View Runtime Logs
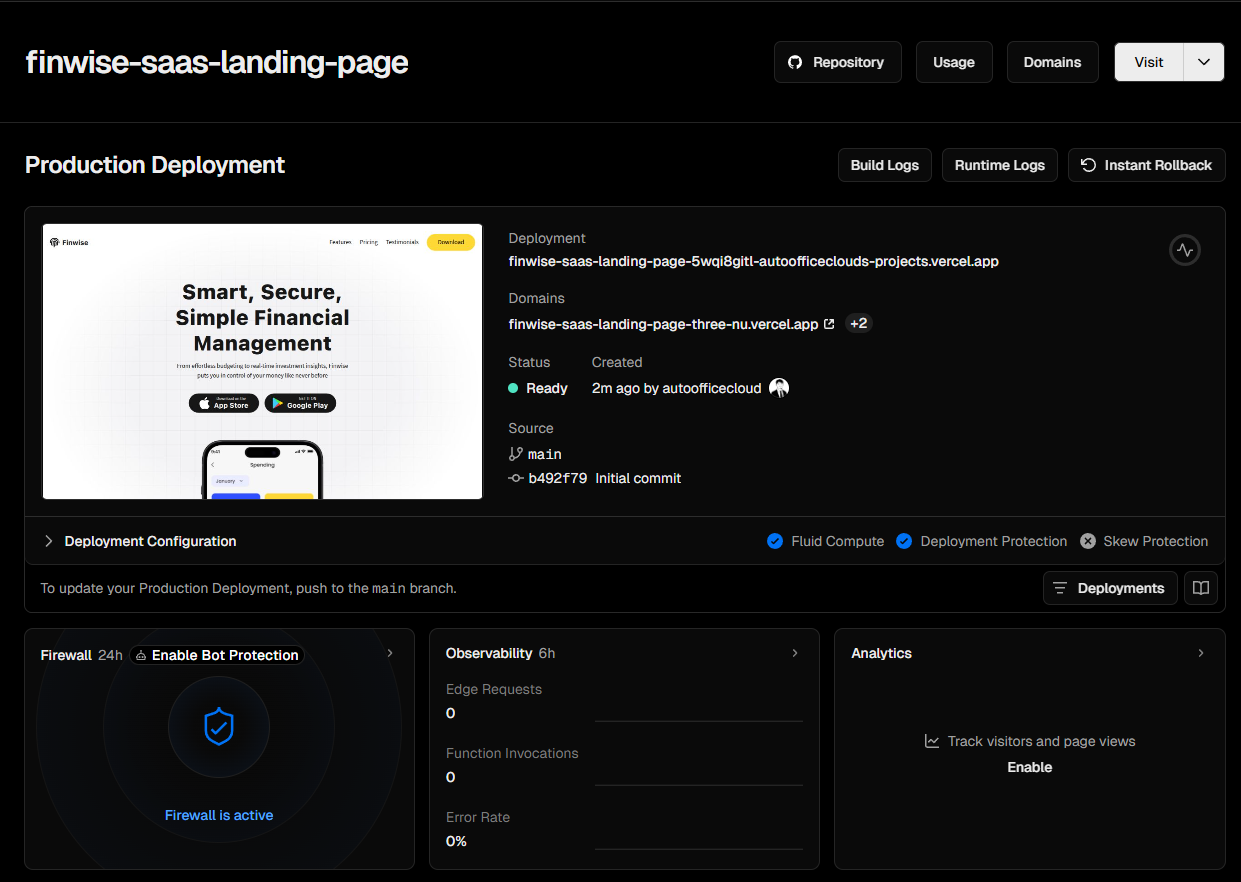The height and width of the screenshot is (882, 1241). 1000,165
